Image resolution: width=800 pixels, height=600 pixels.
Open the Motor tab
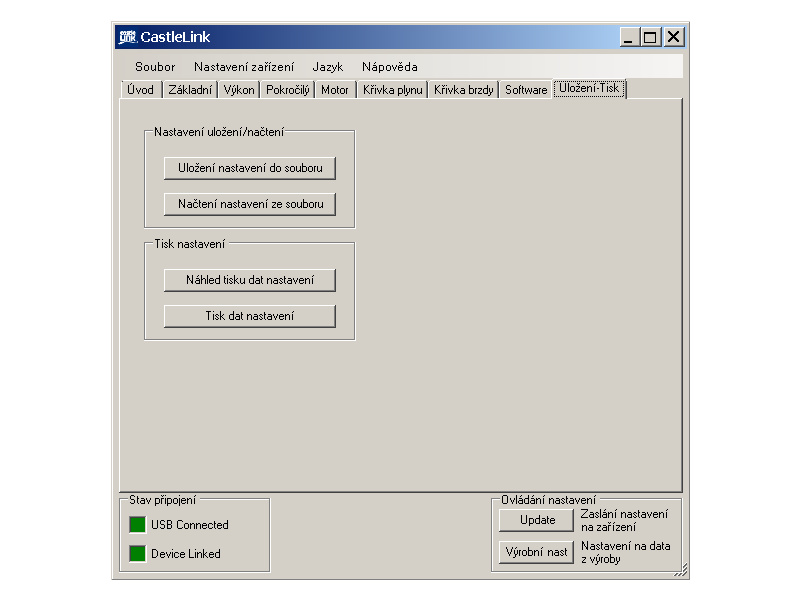[x=335, y=90]
